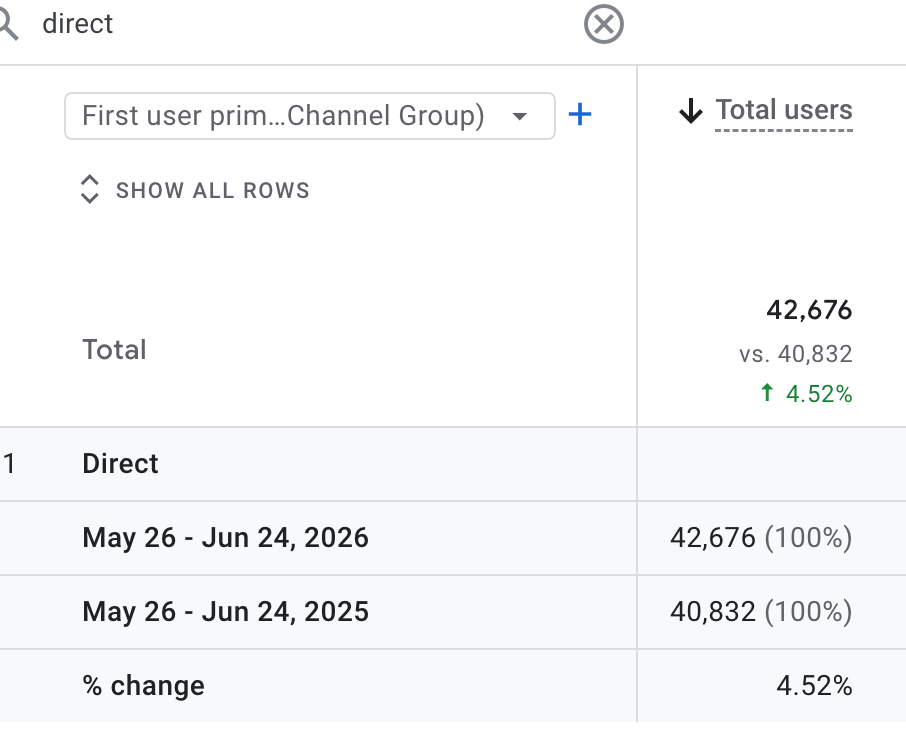Add a secondary dimension with the plus icon
The height and width of the screenshot is (744, 906).
click(580, 114)
